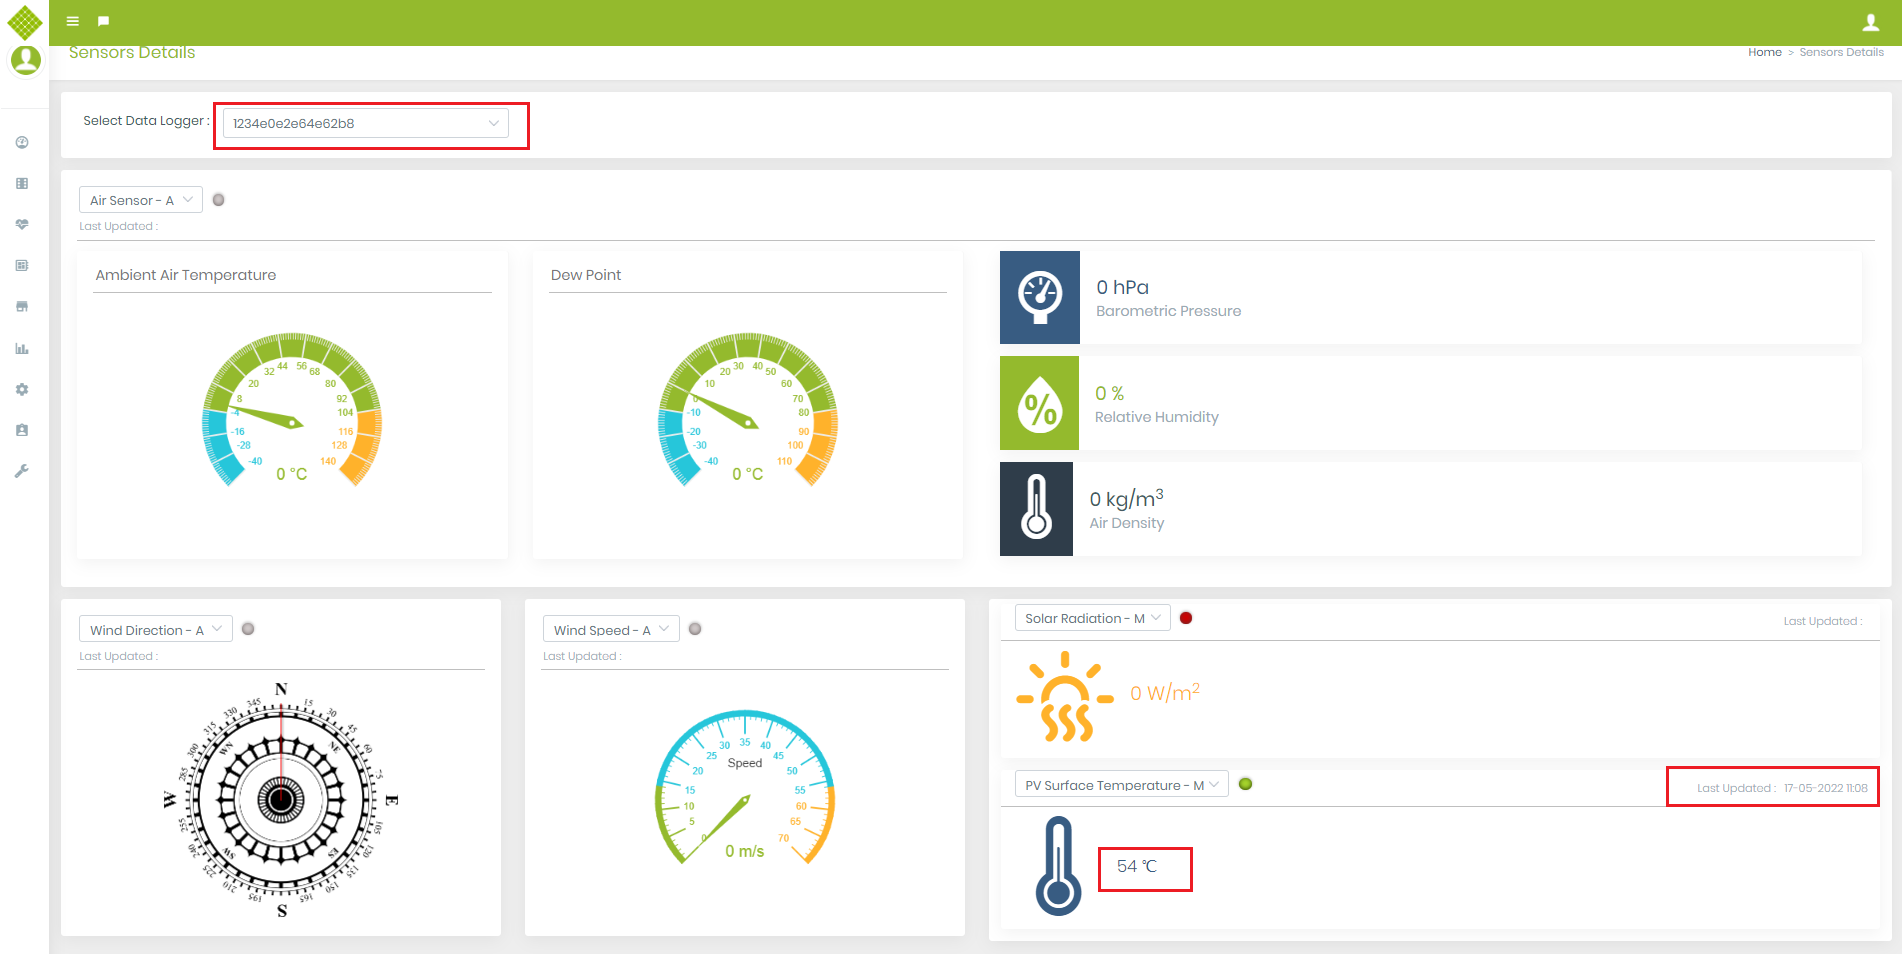Click the red status light next to Solar Radiation
Image resolution: width=1902 pixels, height=954 pixels.
pos(1186,618)
